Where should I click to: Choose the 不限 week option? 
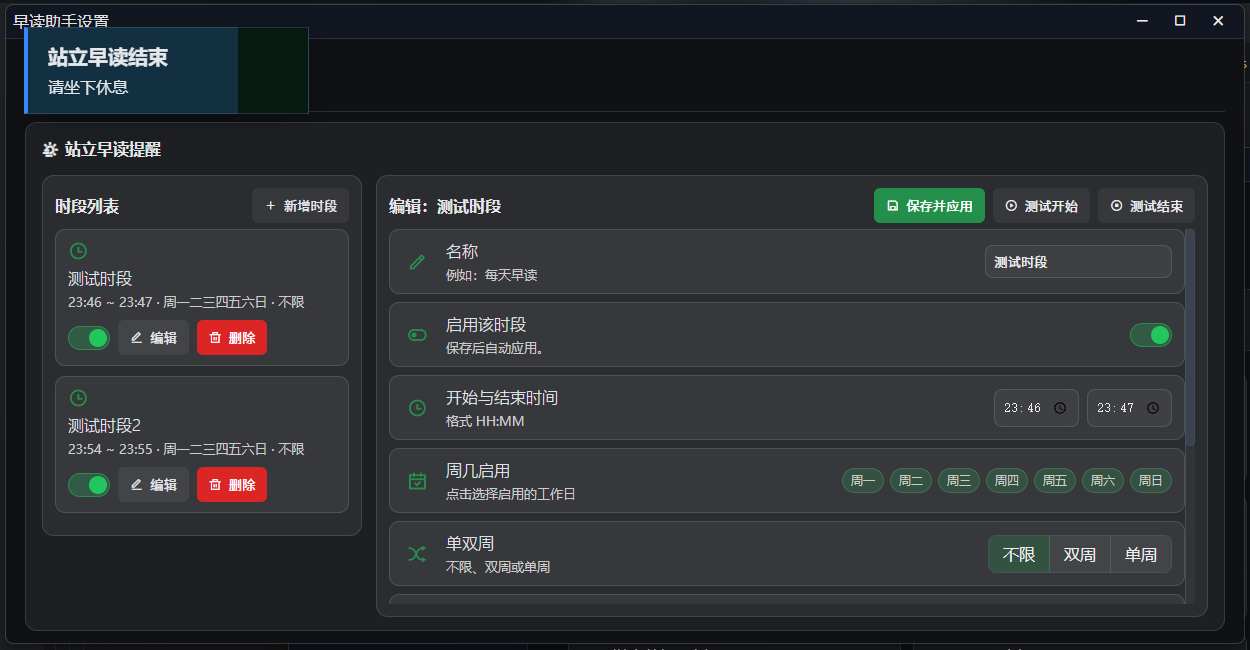[1019, 554]
